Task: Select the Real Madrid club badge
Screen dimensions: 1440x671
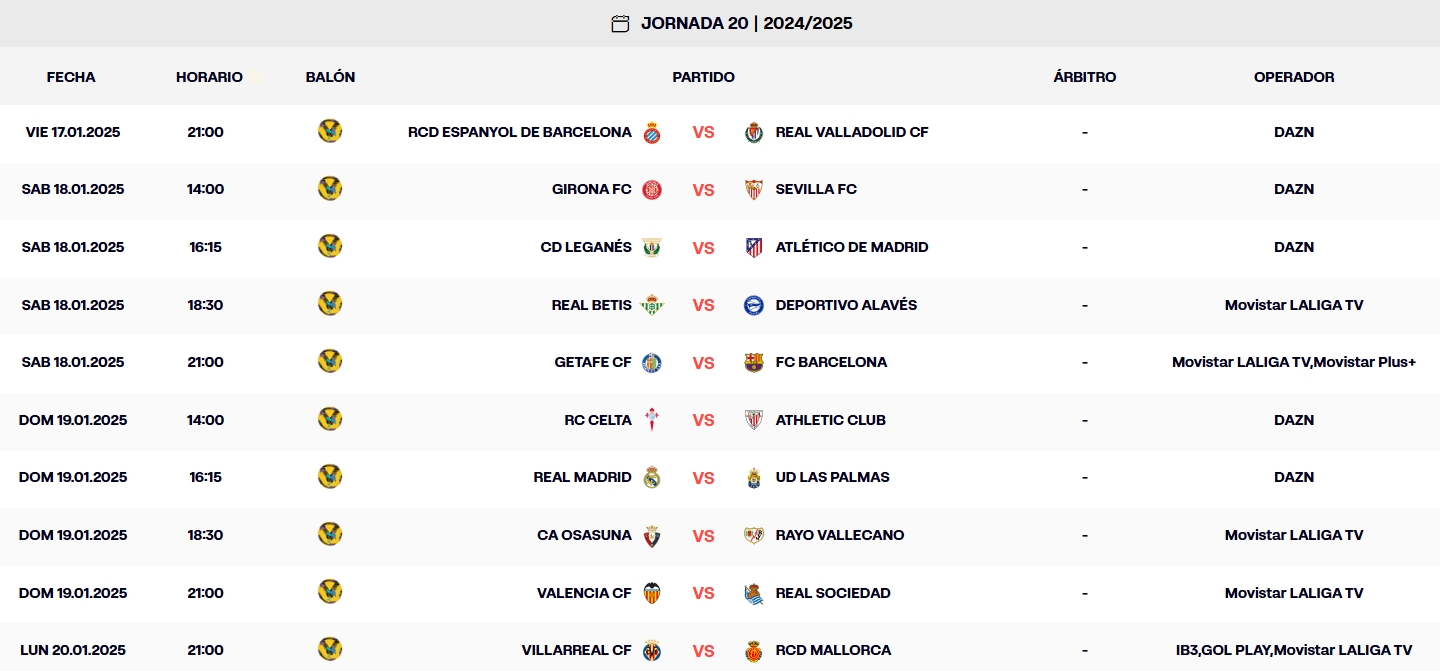Action: [x=652, y=477]
